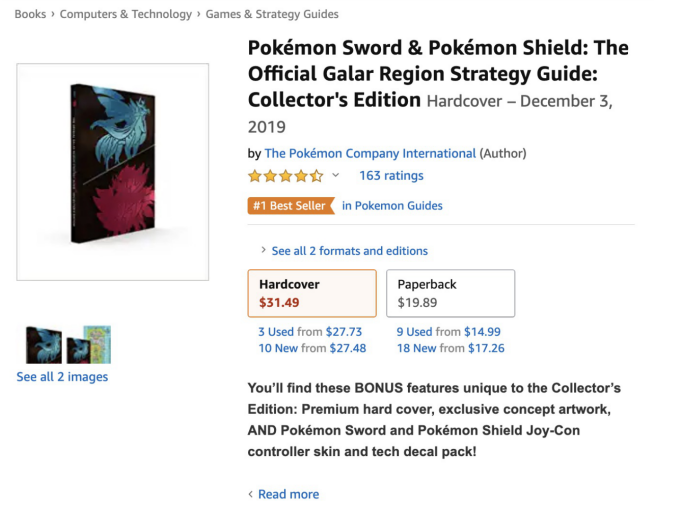Go to Computers & Technology breadcrumb

coord(126,14)
